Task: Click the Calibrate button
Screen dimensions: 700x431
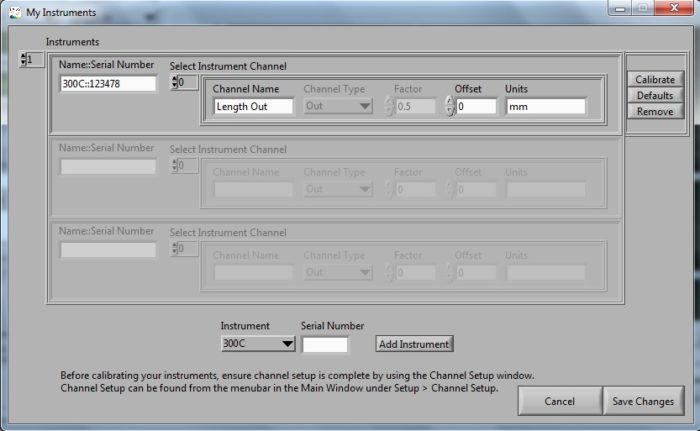Action: click(x=655, y=80)
